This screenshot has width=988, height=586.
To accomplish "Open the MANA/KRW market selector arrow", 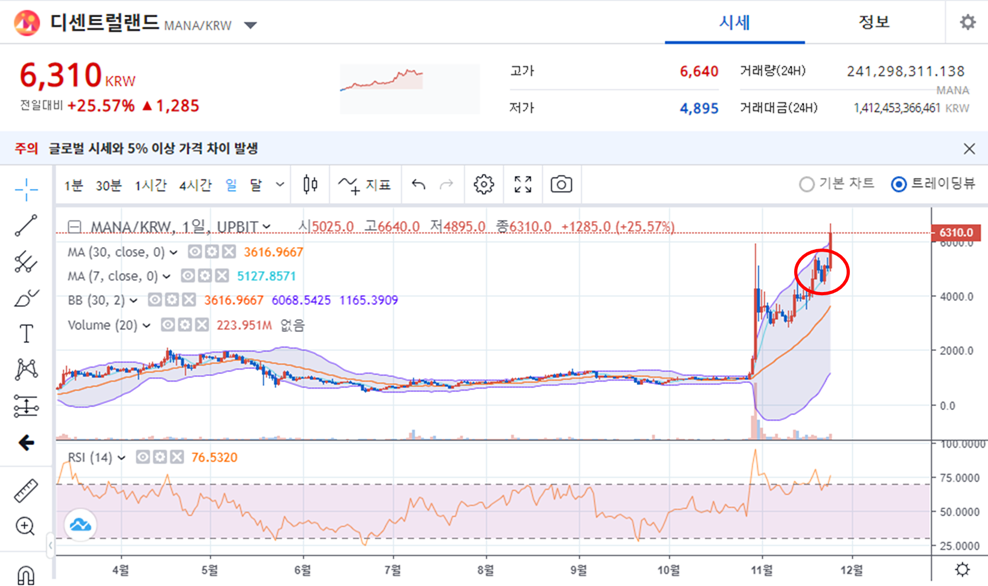I will [x=250, y=26].
